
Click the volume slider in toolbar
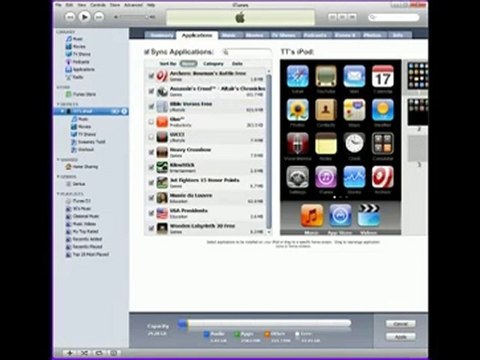coord(134,17)
